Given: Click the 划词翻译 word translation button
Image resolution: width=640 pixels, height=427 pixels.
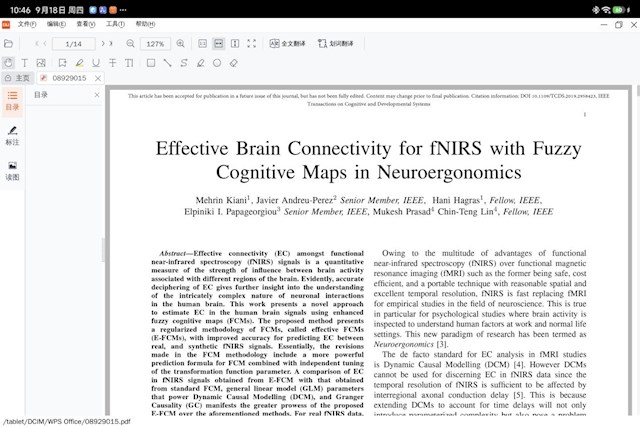Looking at the screenshot, I should [336, 44].
